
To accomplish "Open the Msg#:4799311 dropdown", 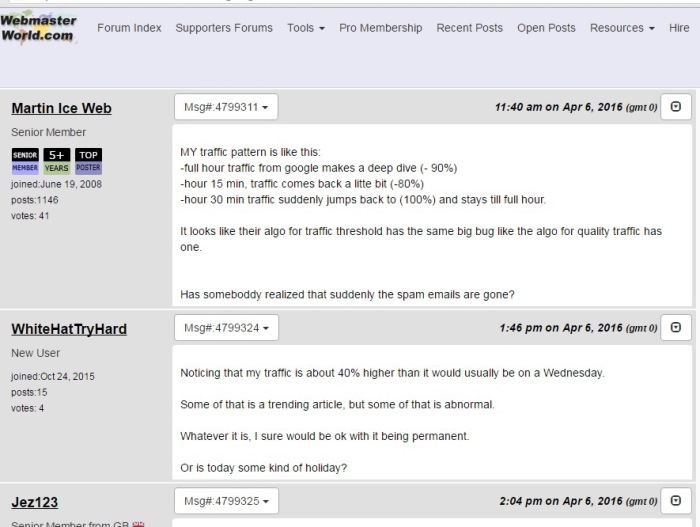I will pyautogui.click(x=226, y=107).
